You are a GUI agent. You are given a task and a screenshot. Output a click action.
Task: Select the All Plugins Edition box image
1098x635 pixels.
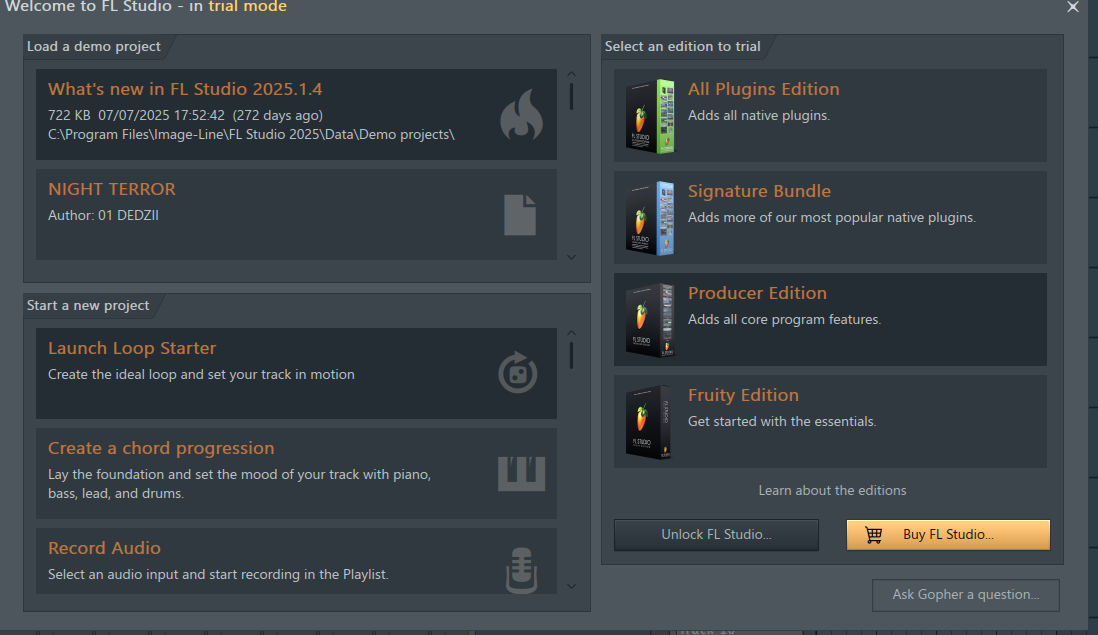(650, 116)
